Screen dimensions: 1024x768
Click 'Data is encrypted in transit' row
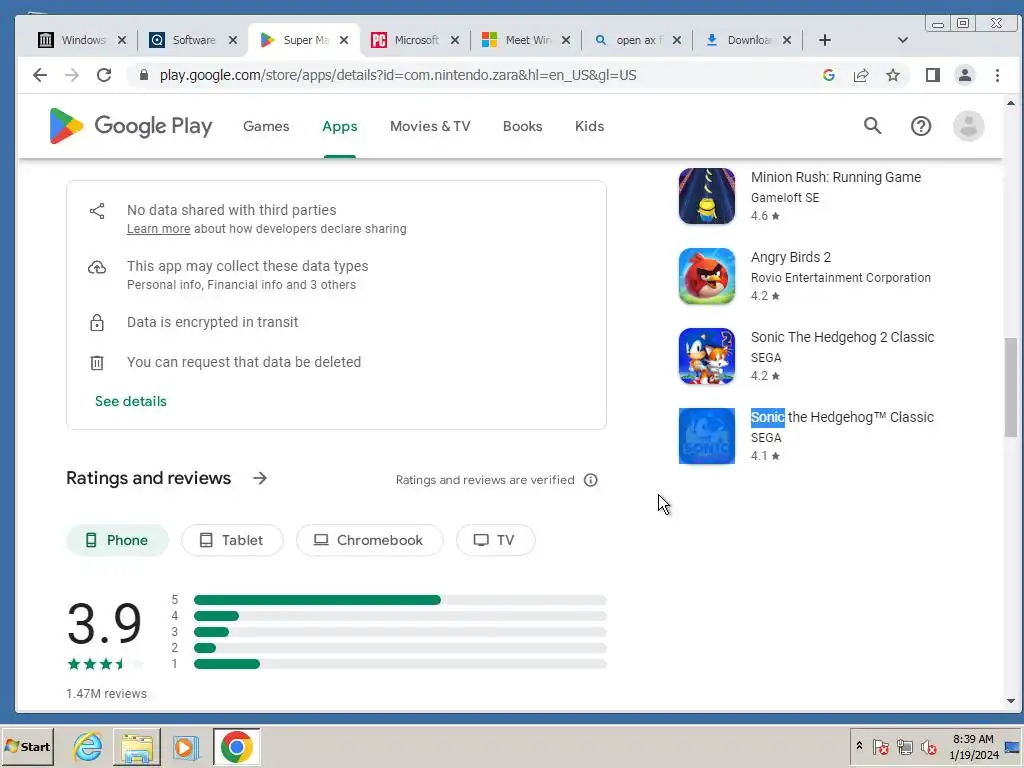[x=212, y=322]
